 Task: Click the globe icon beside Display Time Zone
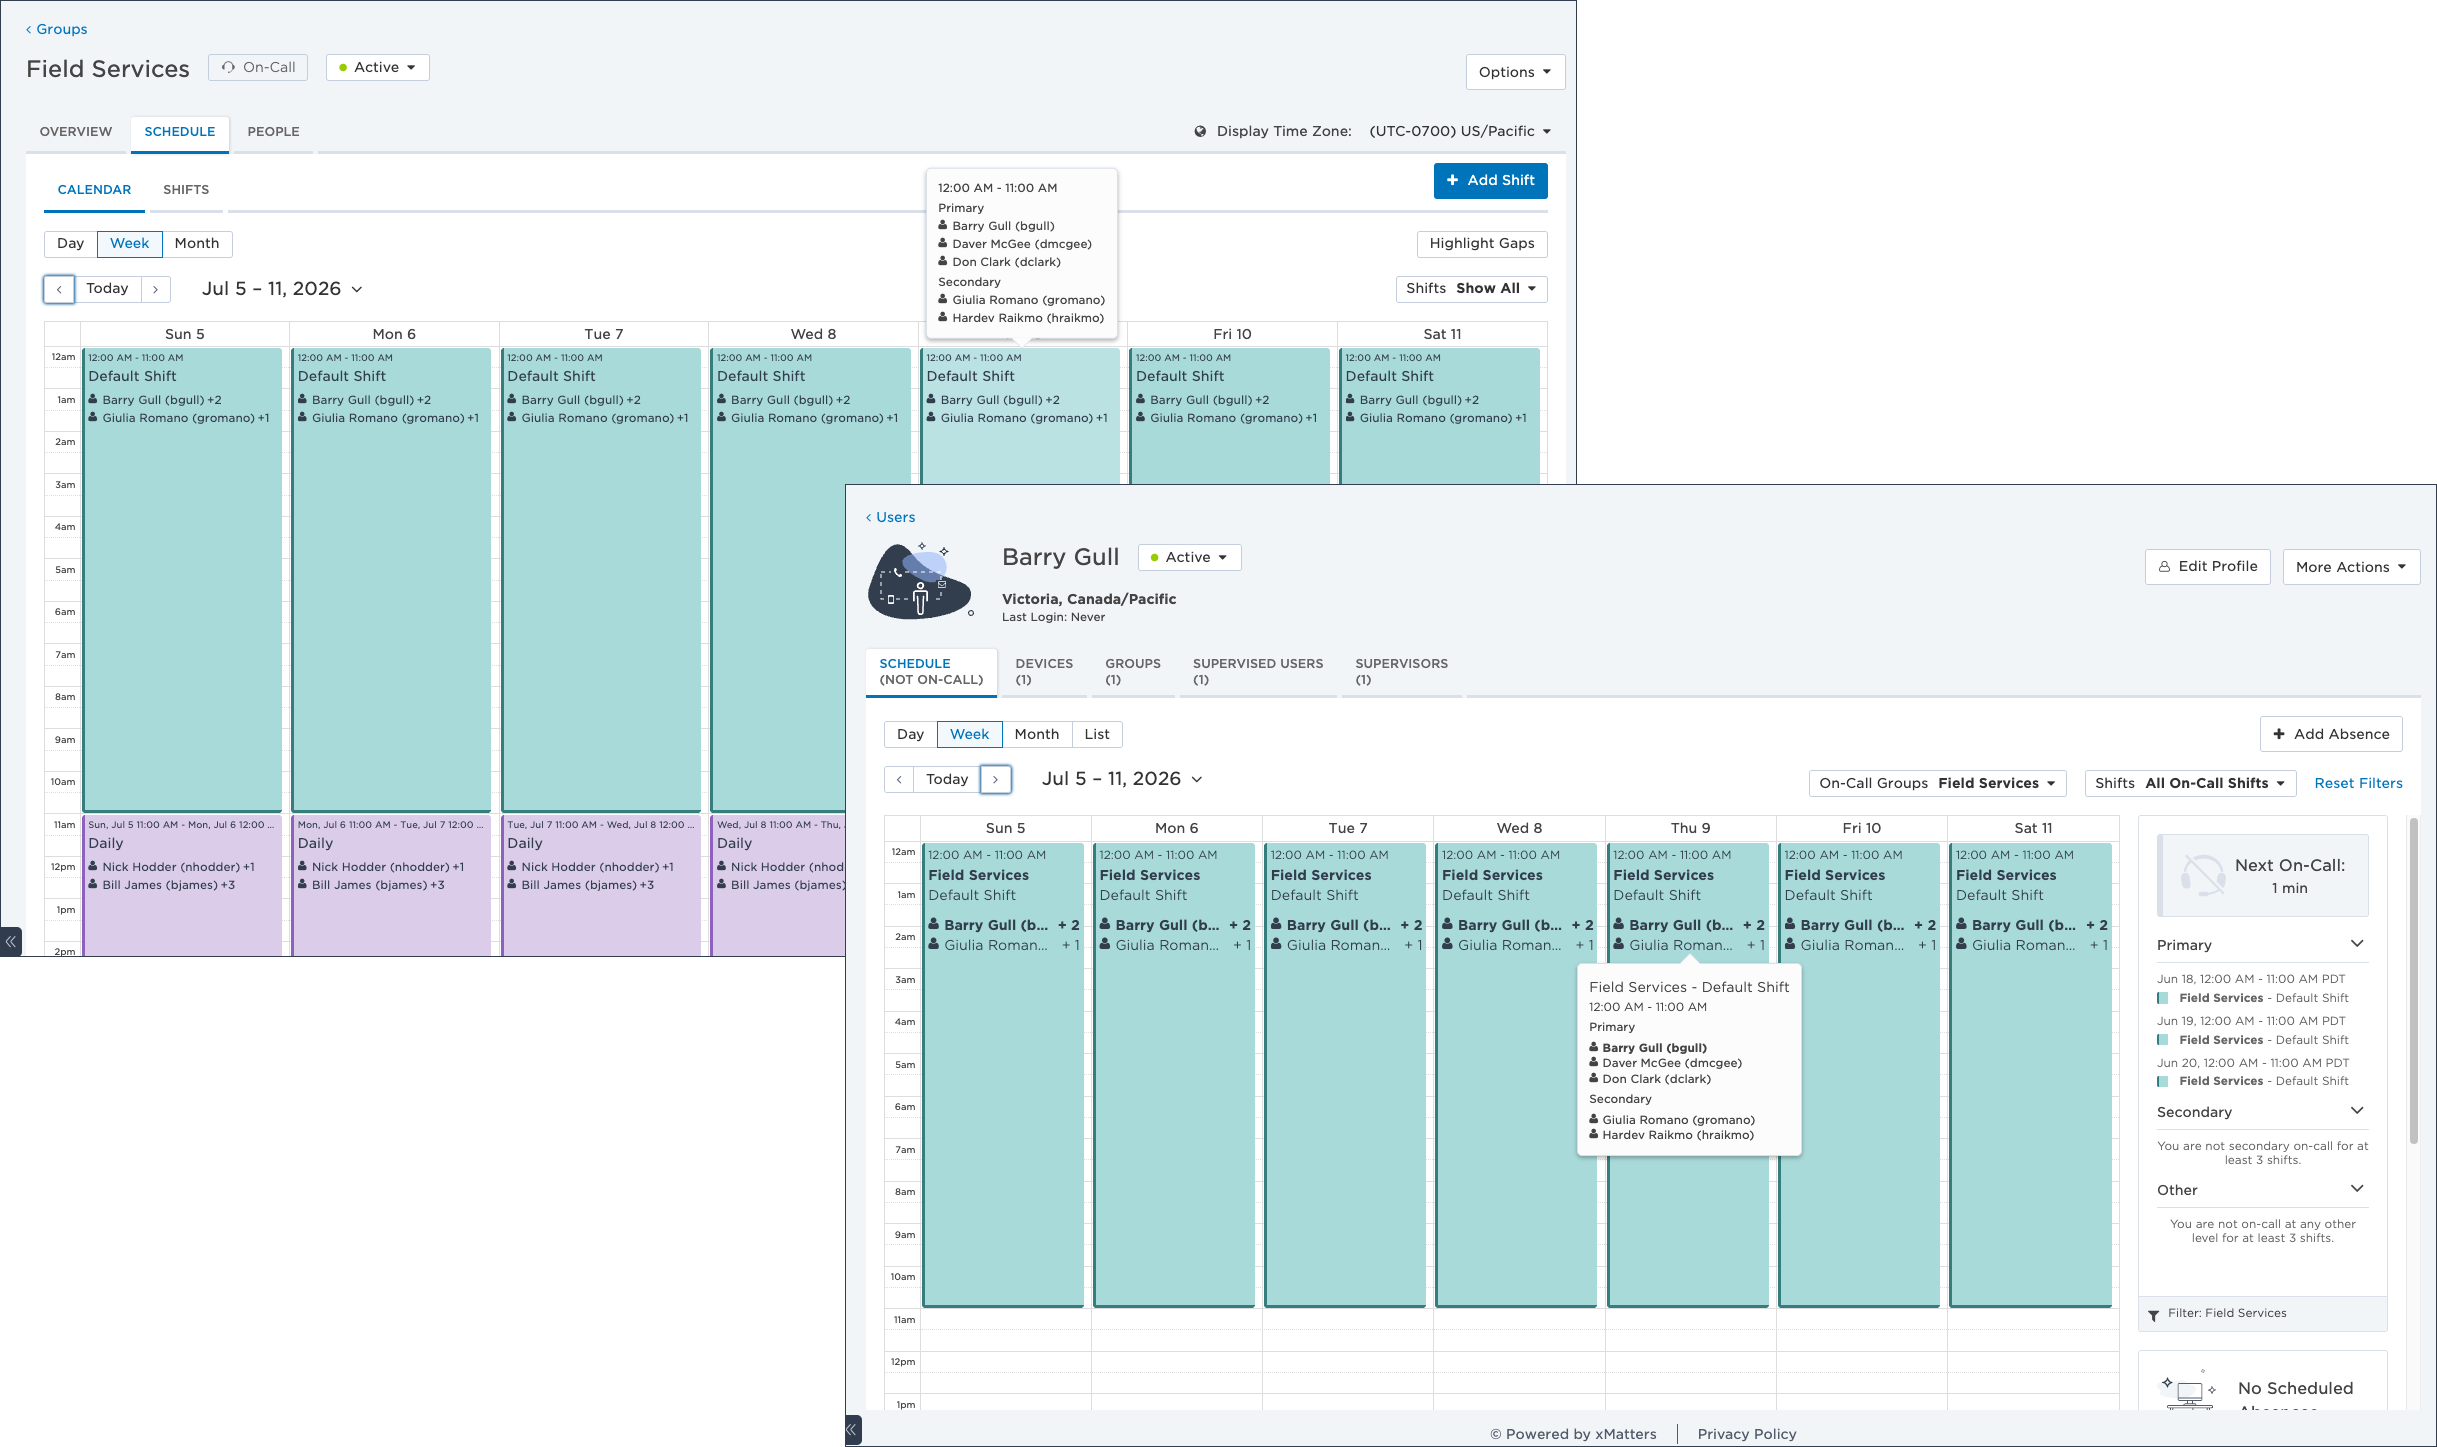[1199, 131]
